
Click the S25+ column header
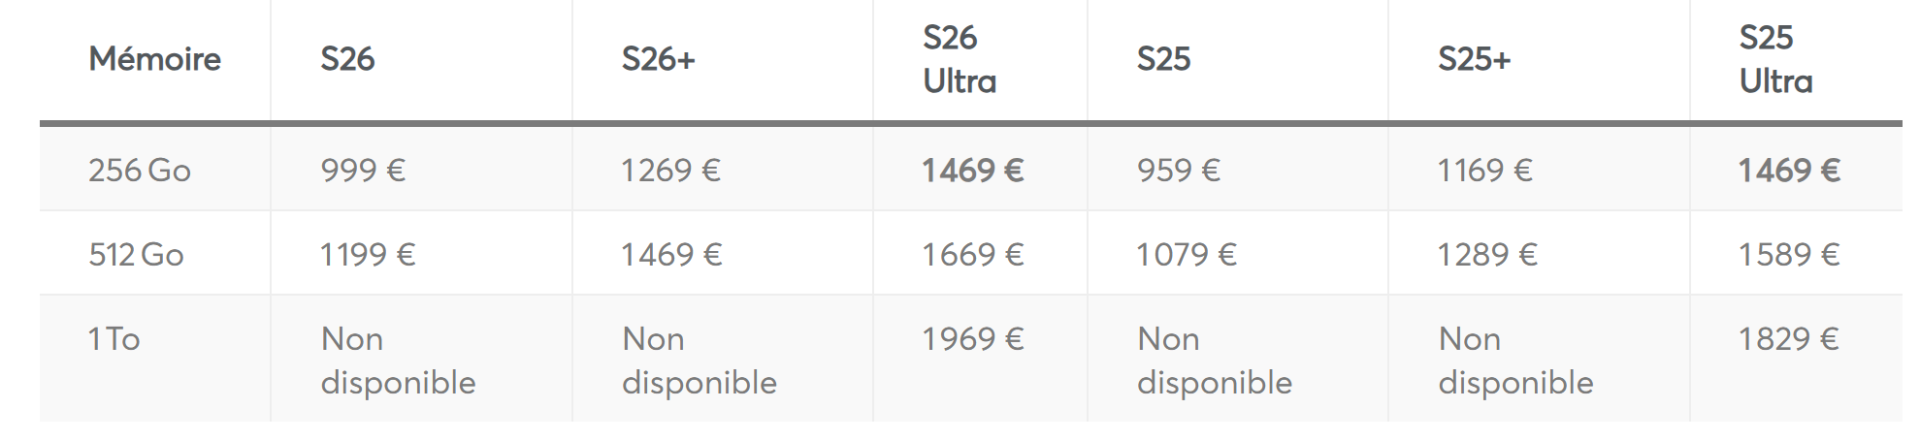(x=1474, y=59)
